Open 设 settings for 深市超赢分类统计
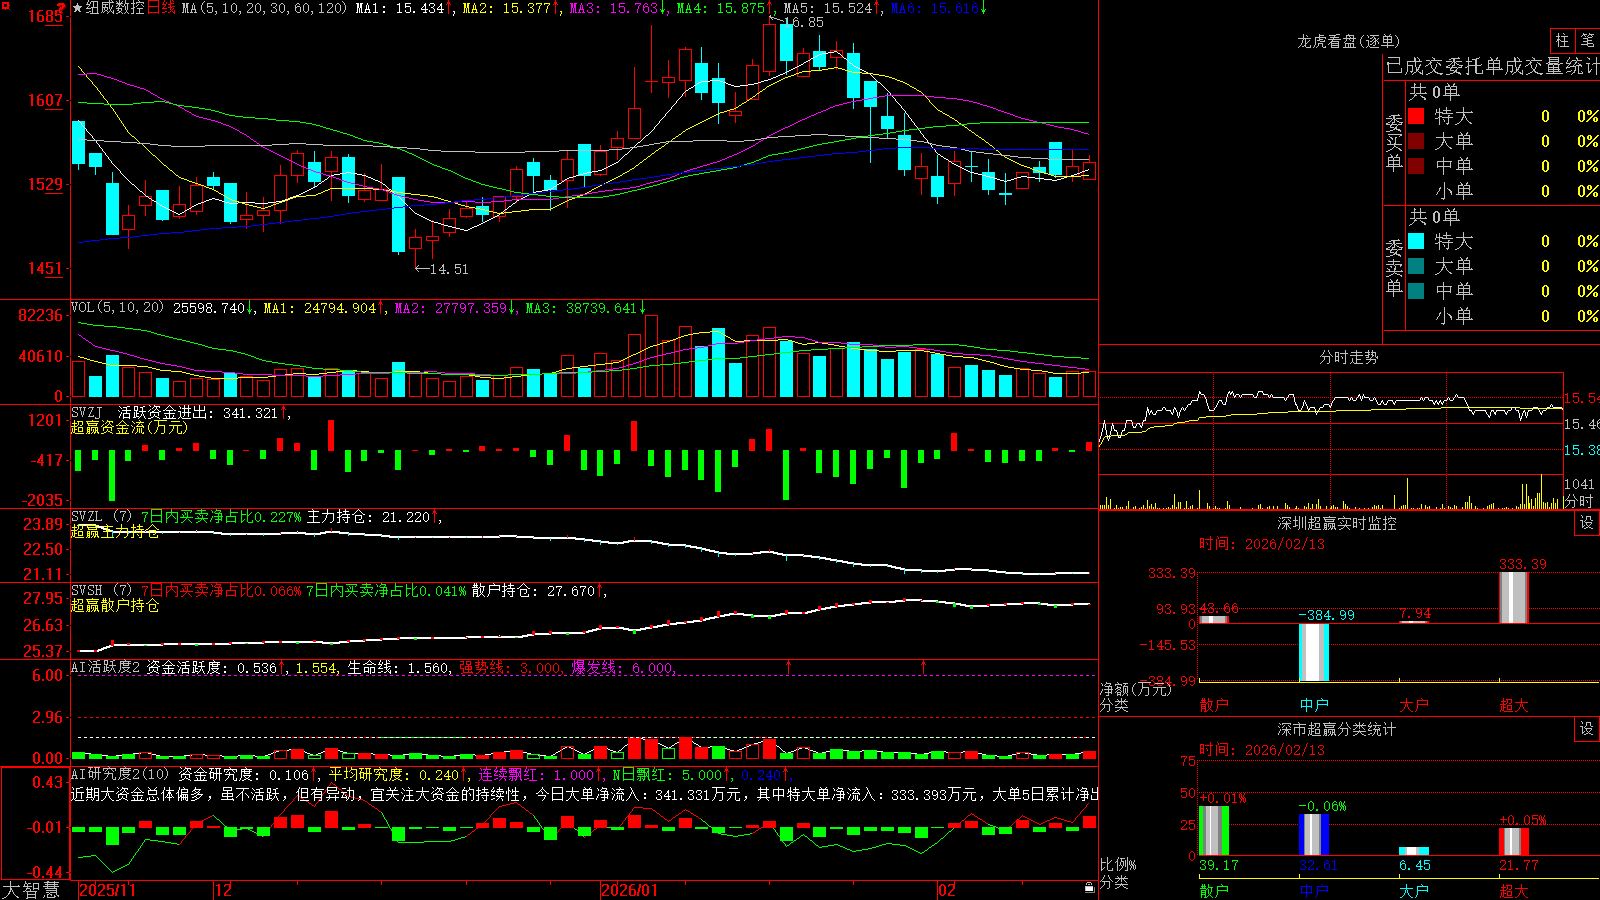The height and width of the screenshot is (900, 1600). pyautogui.click(x=1587, y=729)
